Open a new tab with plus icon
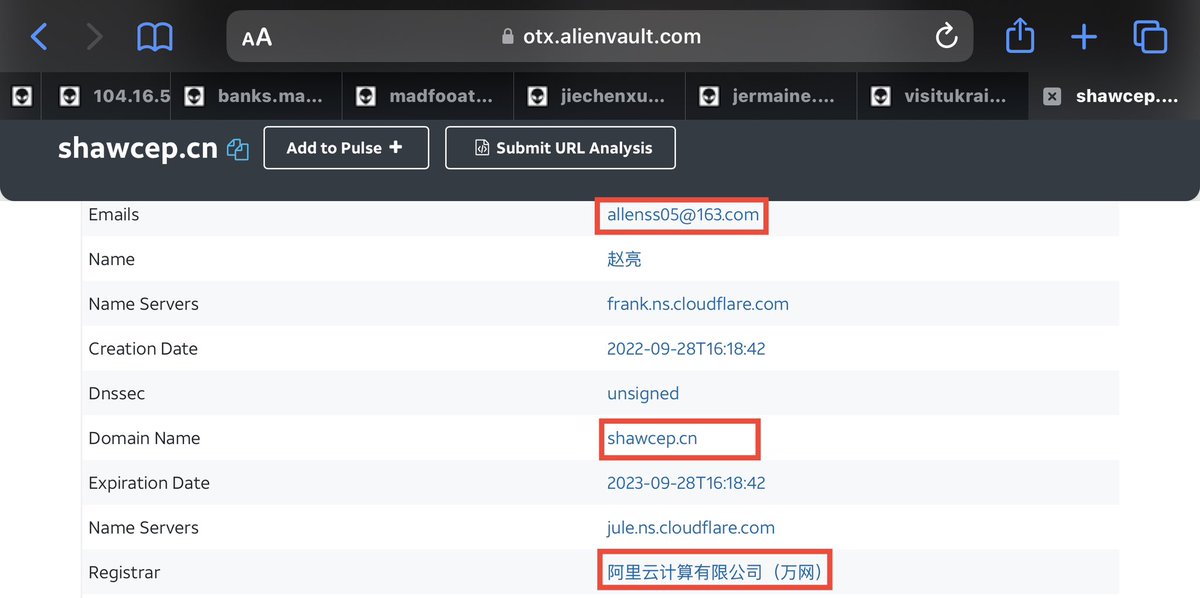 (1083, 37)
